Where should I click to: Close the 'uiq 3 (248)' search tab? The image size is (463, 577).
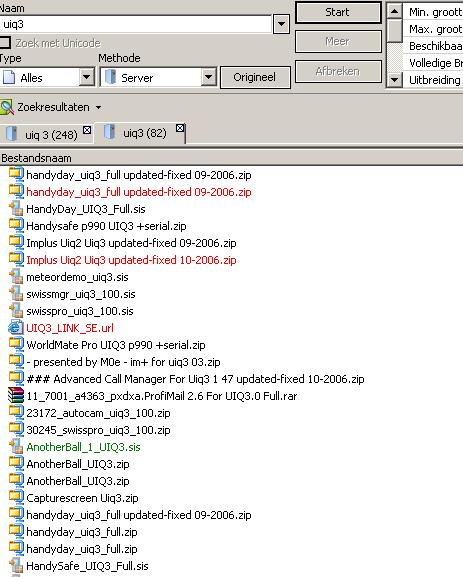point(87,130)
